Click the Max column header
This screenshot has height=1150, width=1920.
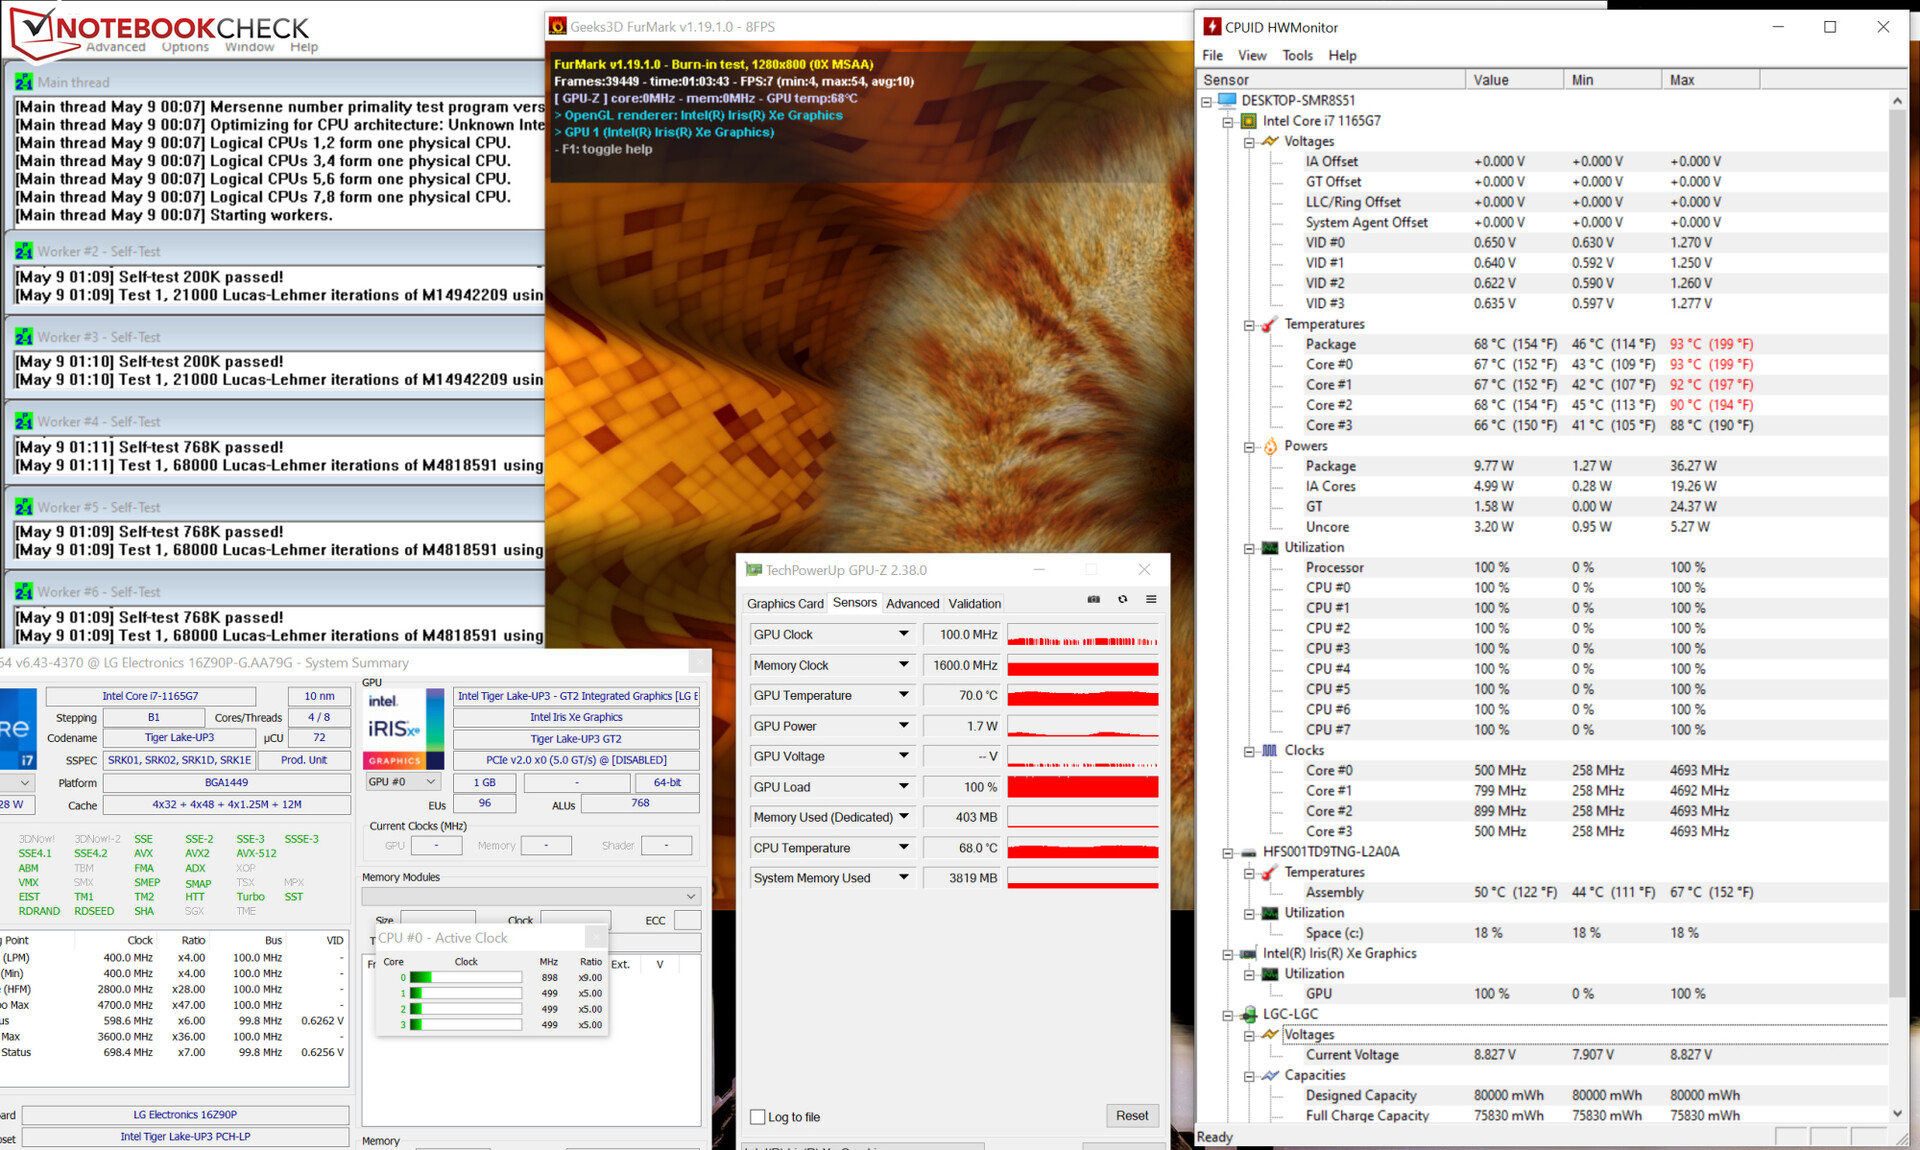click(x=1709, y=80)
